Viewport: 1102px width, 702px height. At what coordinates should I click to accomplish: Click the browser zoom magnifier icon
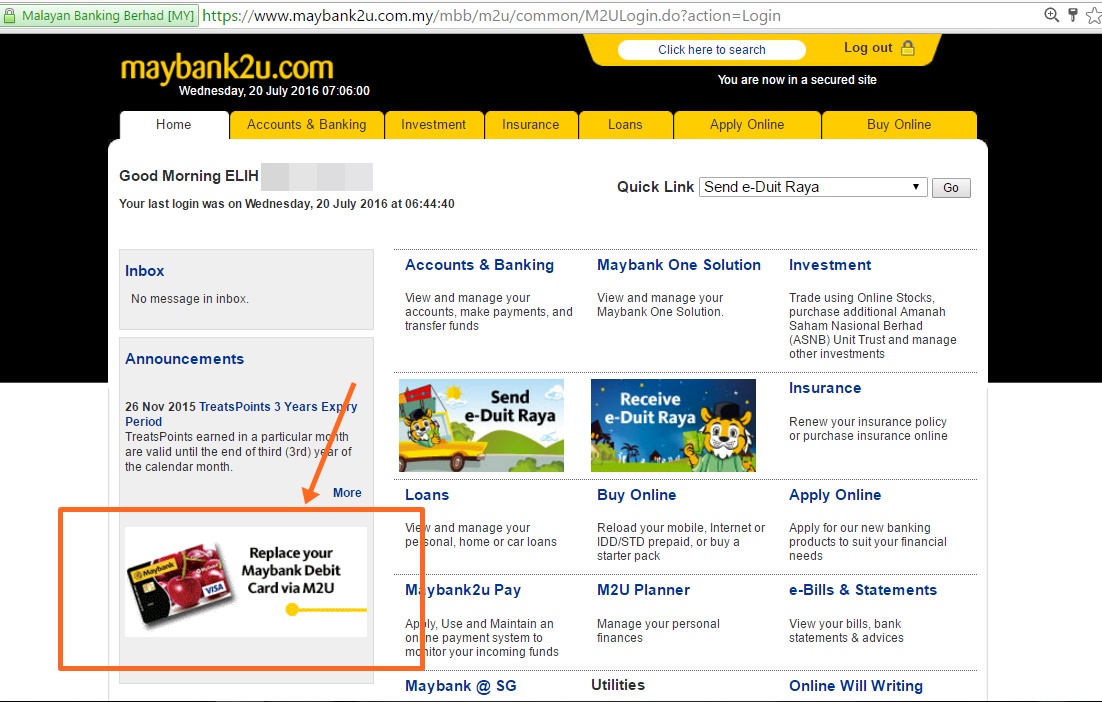[x=1051, y=15]
